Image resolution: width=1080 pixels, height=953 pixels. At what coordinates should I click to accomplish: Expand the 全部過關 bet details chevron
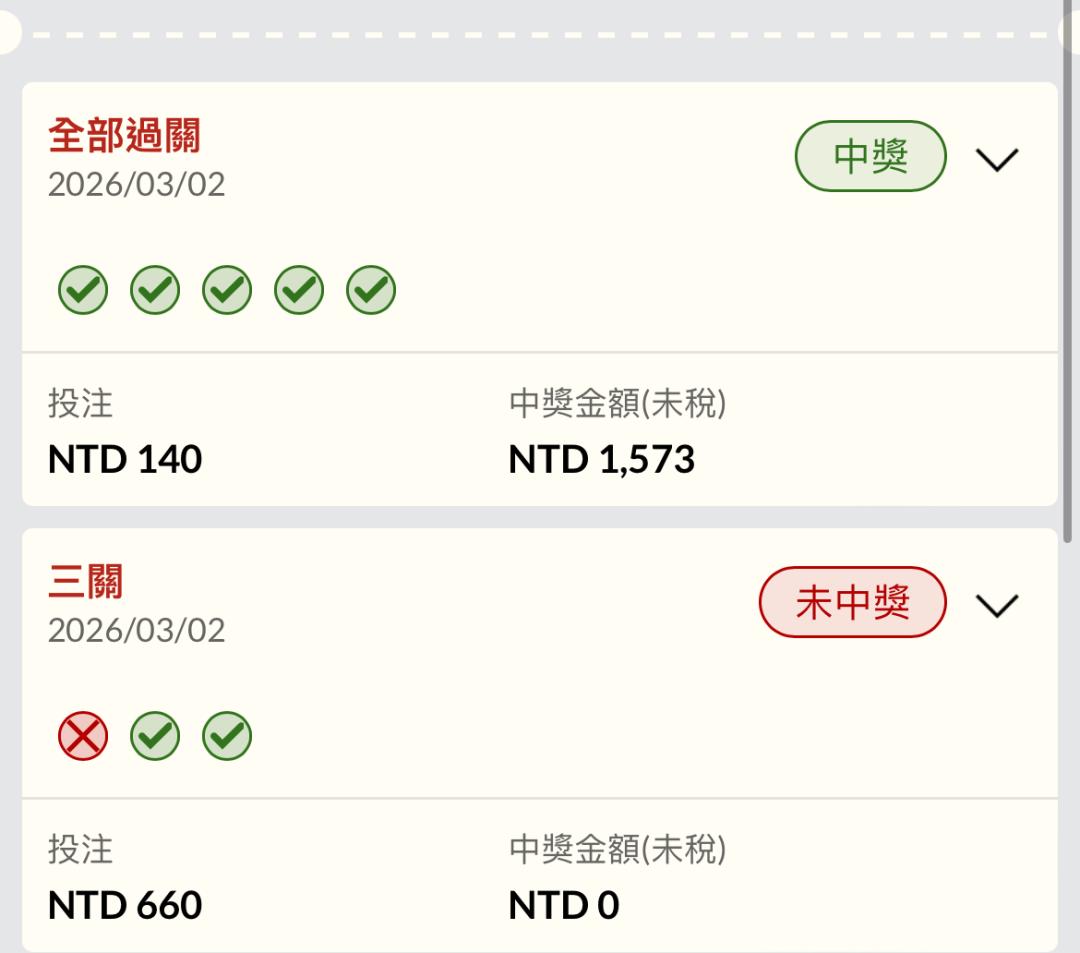(x=996, y=159)
